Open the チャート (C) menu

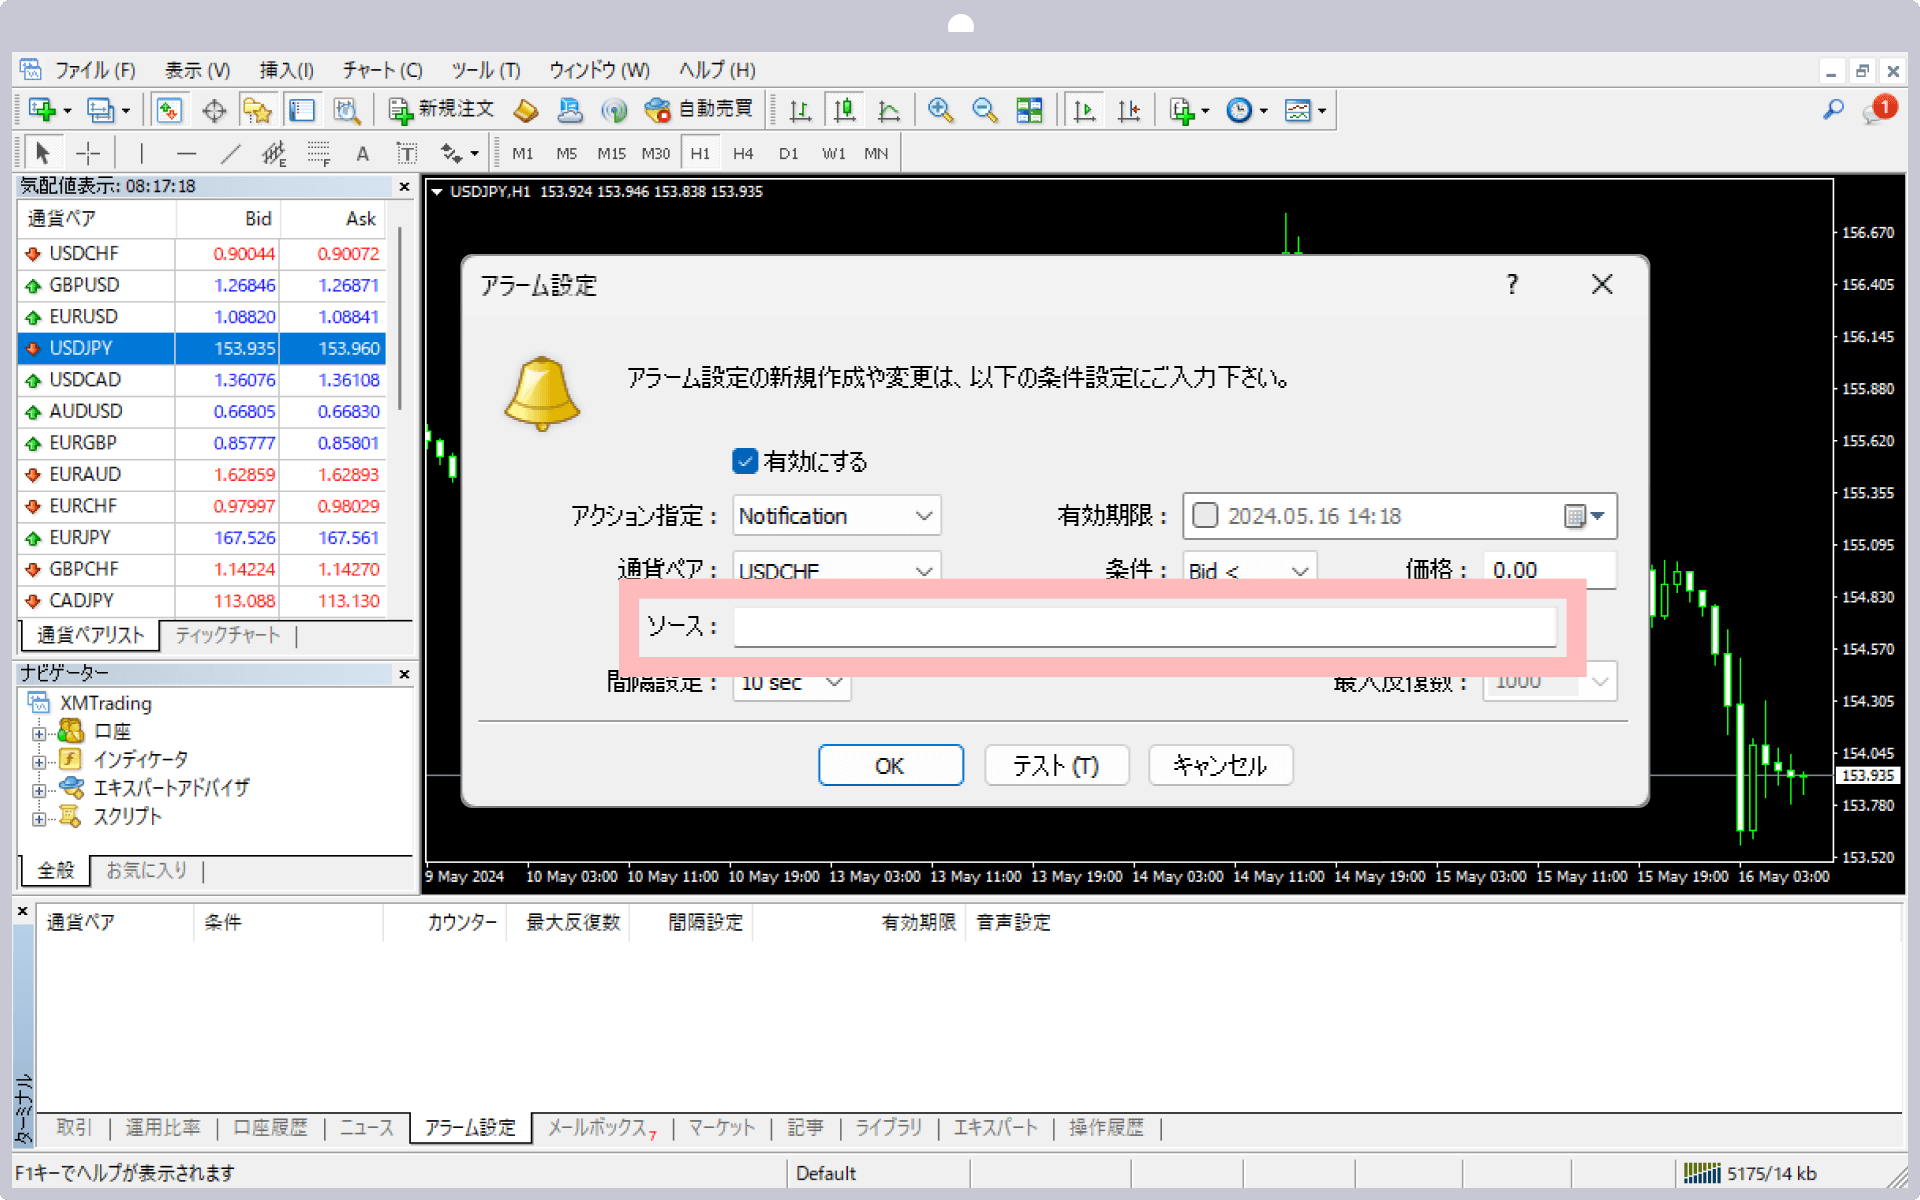coord(382,70)
